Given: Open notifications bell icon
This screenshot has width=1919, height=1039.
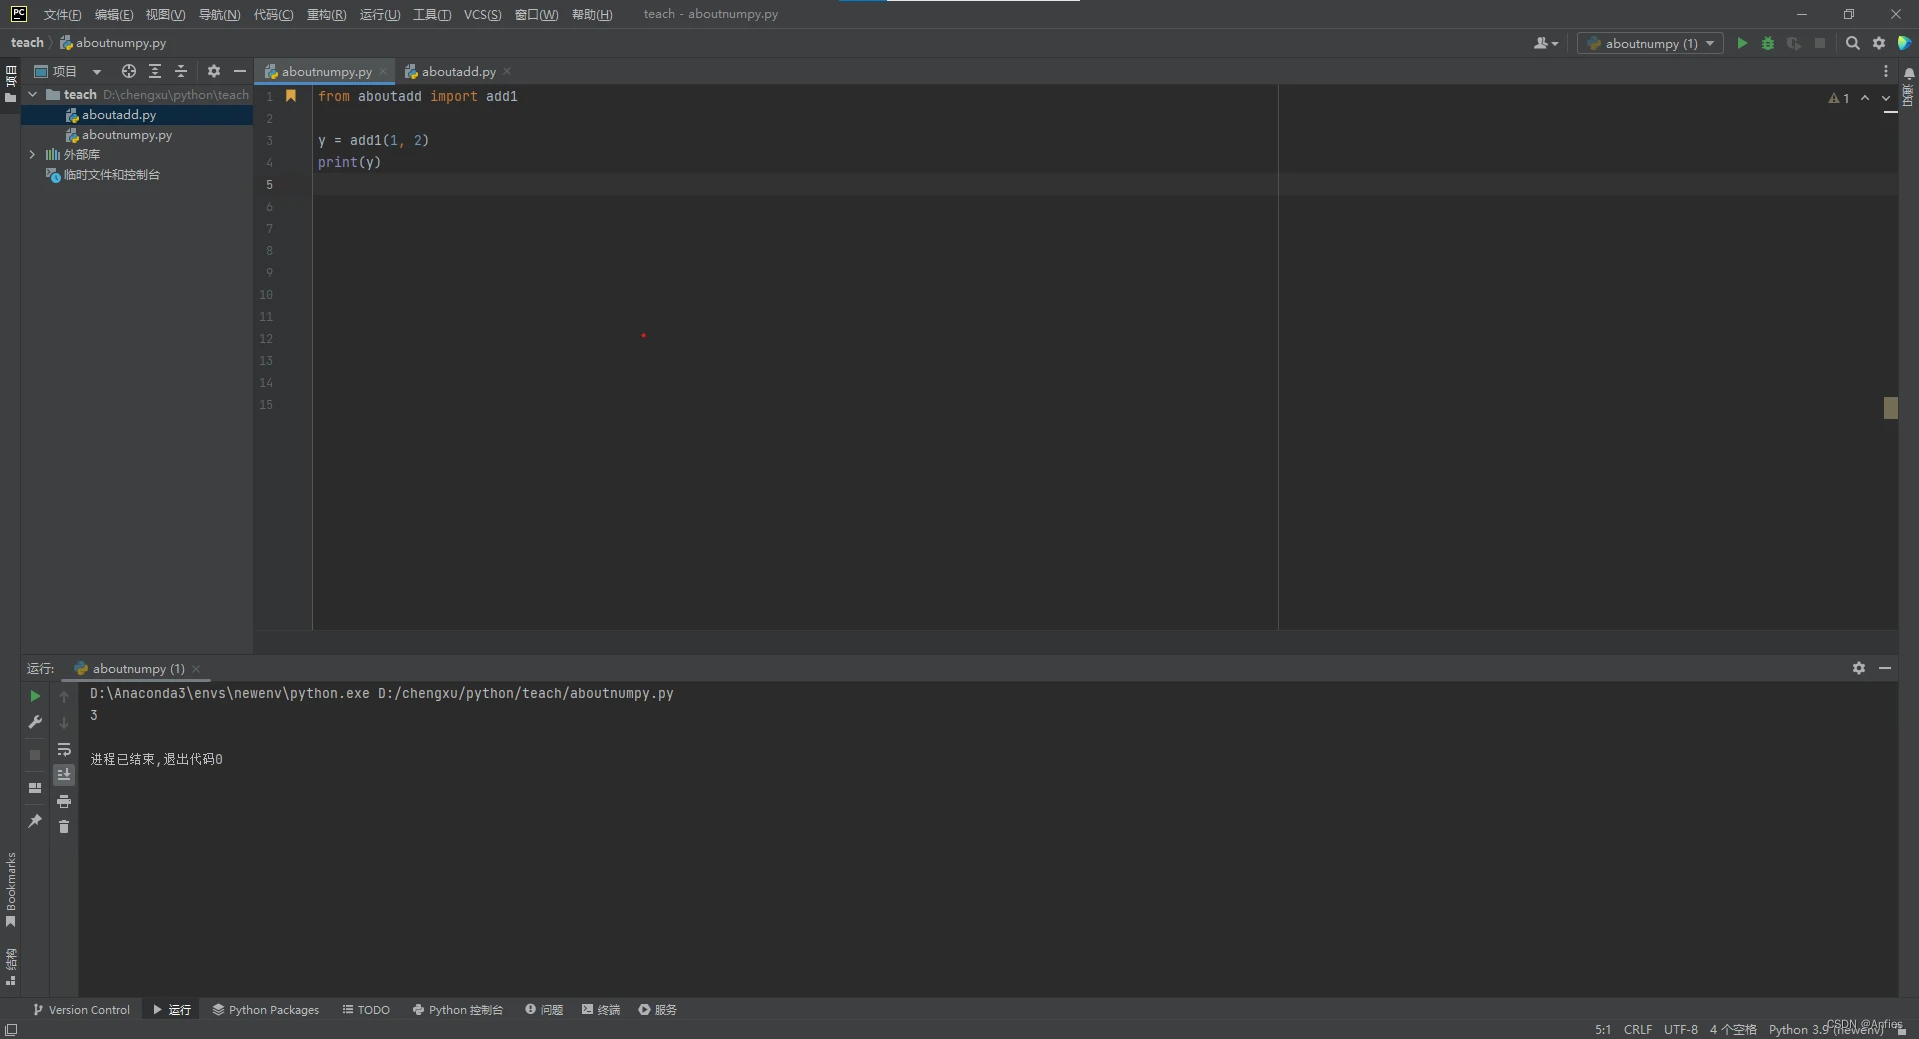Looking at the screenshot, I should pos(1909,73).
